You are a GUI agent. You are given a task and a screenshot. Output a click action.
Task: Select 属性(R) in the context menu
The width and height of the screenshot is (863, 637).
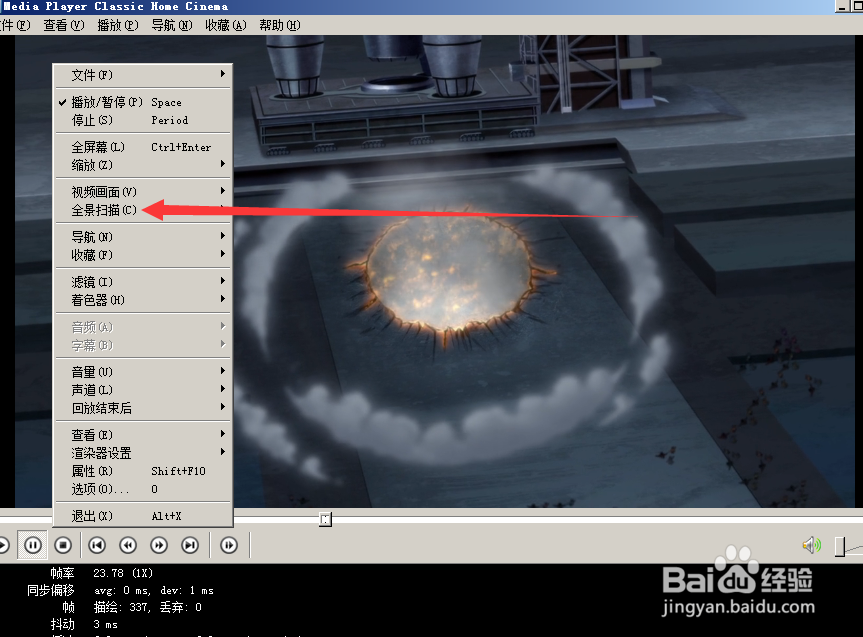coord(143,471)
